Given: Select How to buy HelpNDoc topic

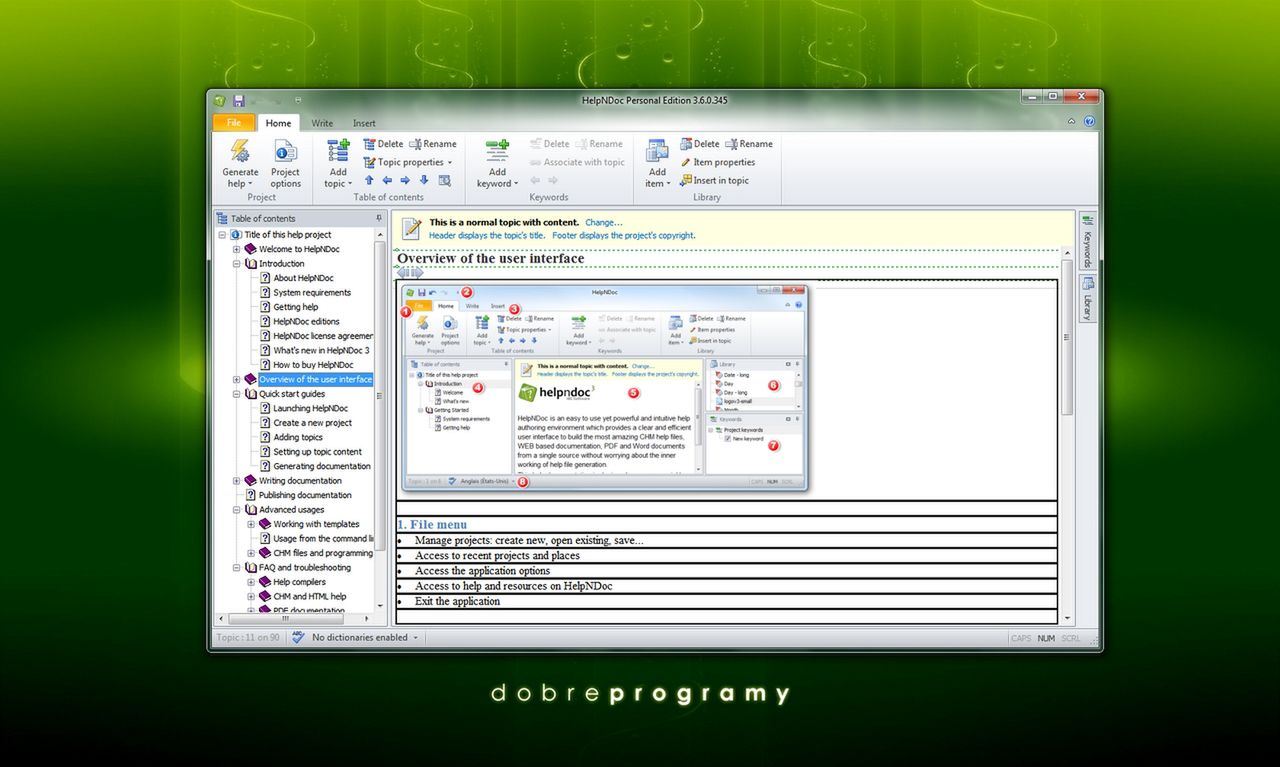Looking at the screenshot, I should pos(313,365).
